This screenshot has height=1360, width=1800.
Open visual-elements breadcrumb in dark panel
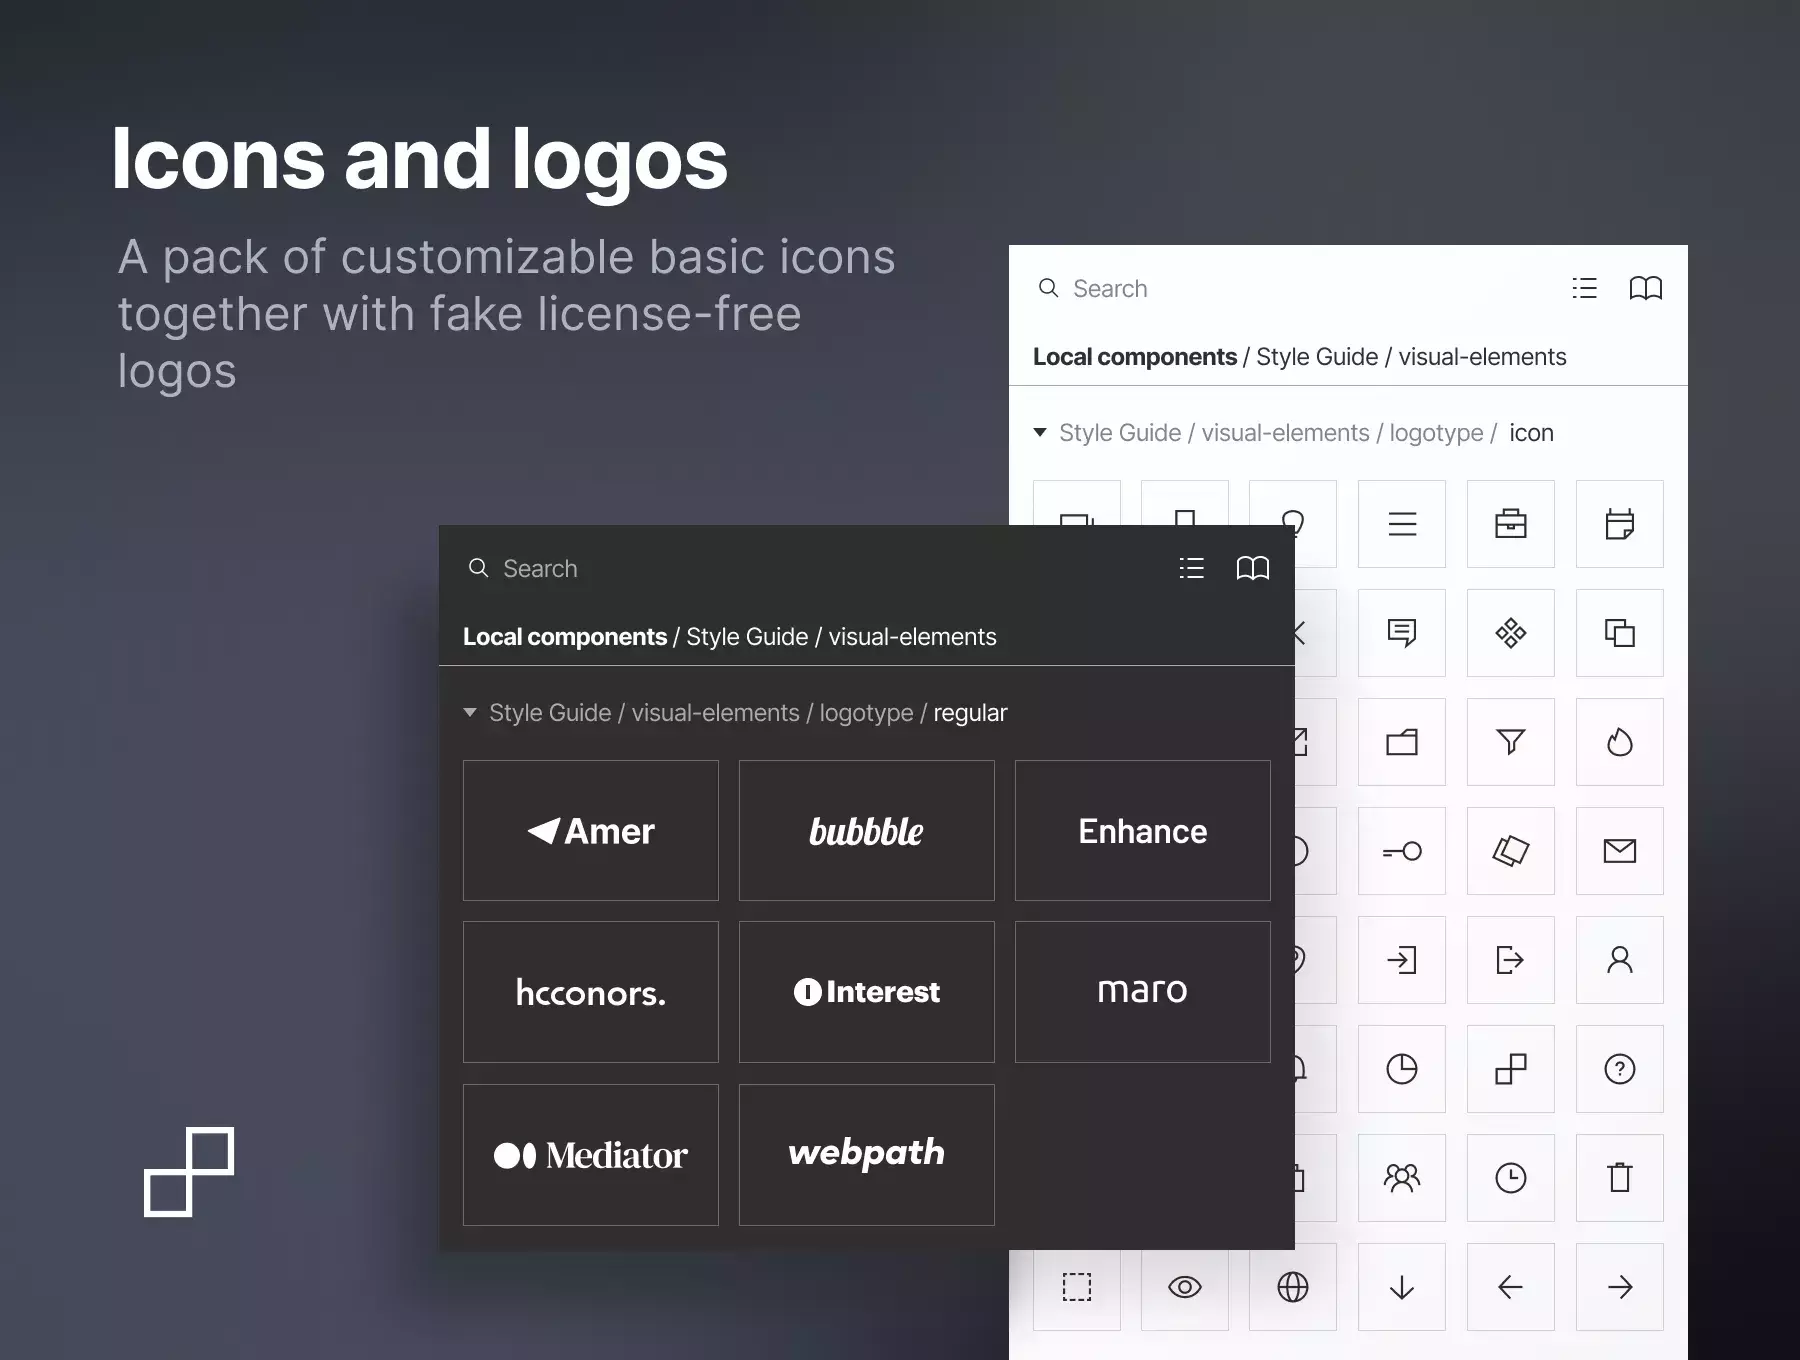(912, 637)
